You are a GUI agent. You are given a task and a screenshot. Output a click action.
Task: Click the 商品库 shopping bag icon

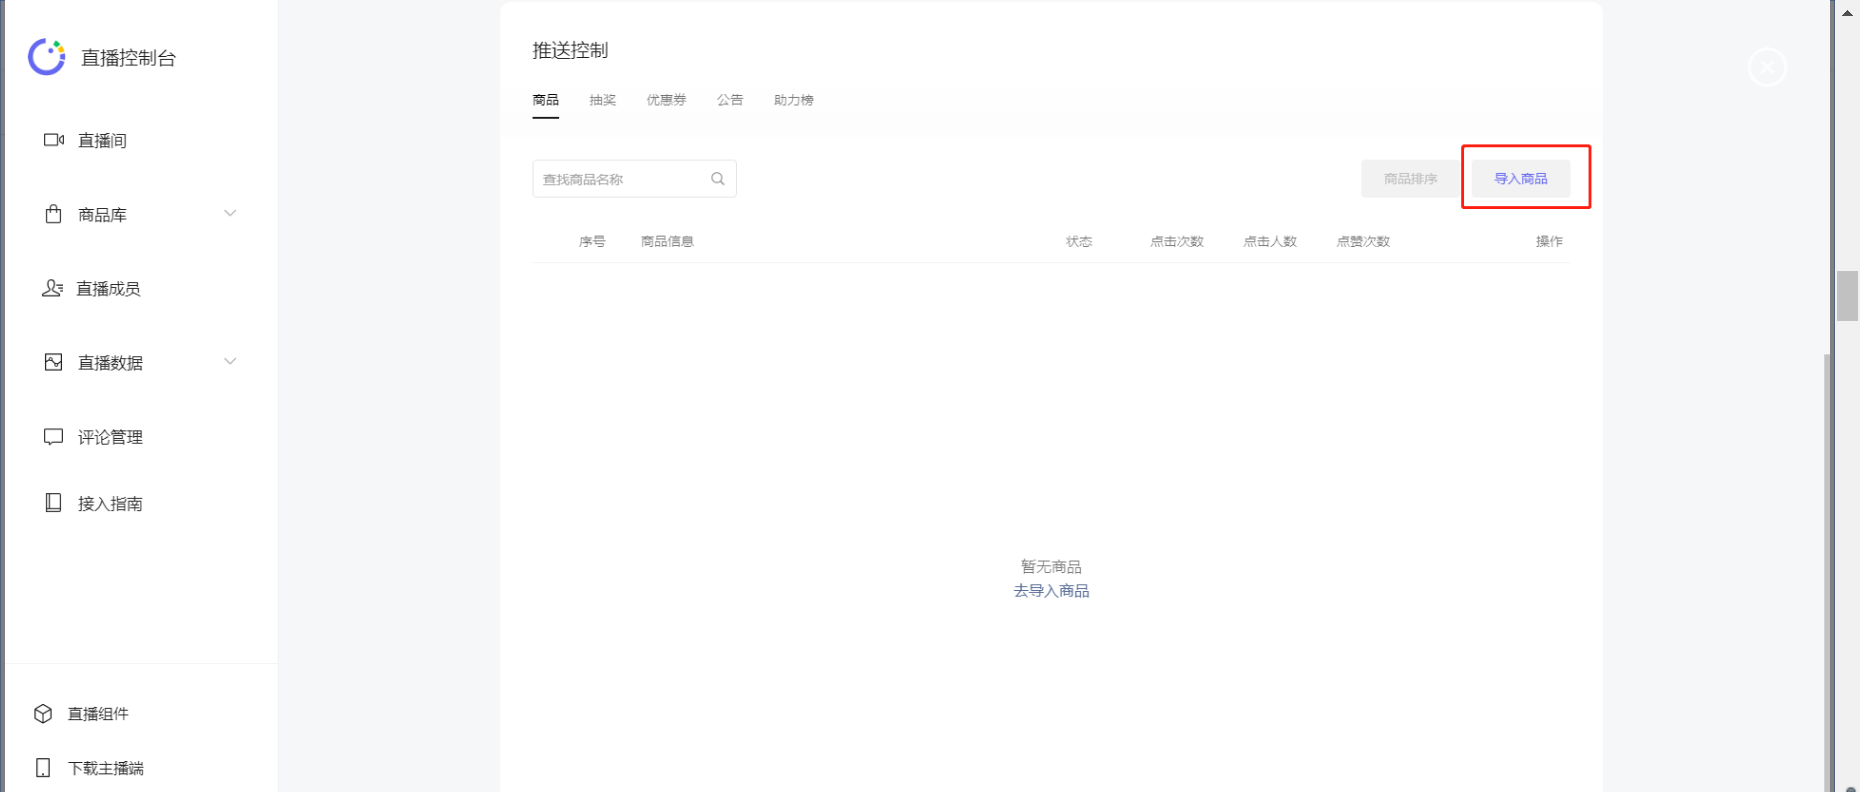click(x=54, y=214)
